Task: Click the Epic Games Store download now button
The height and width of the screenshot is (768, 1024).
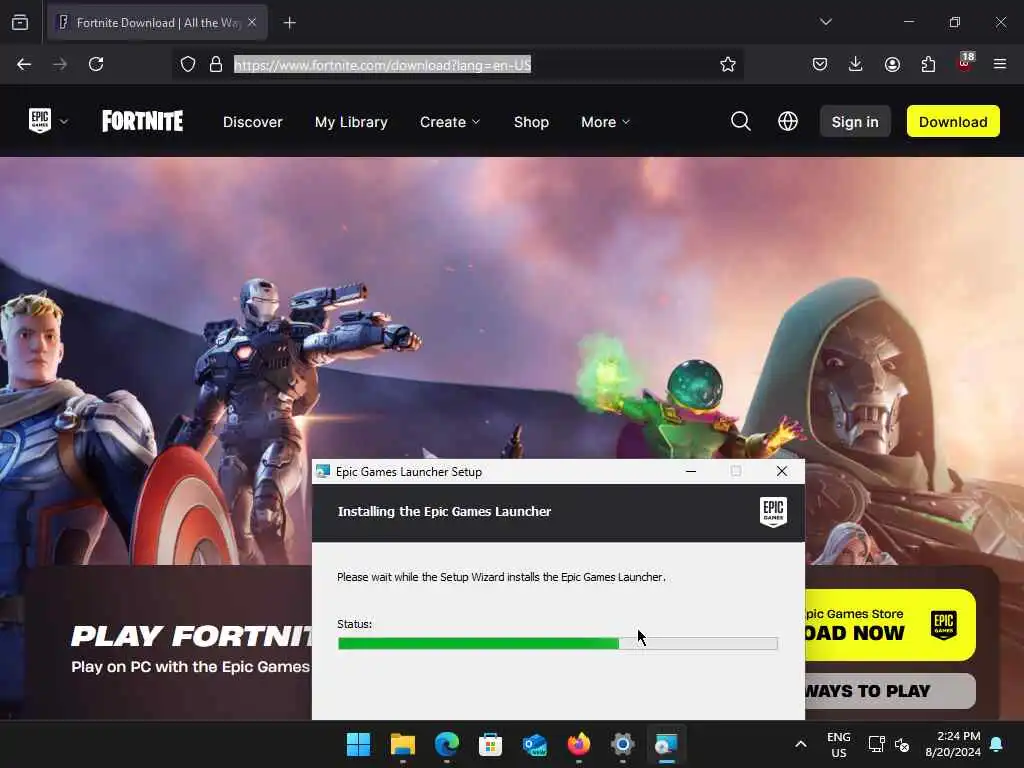Action: (891, 625)
